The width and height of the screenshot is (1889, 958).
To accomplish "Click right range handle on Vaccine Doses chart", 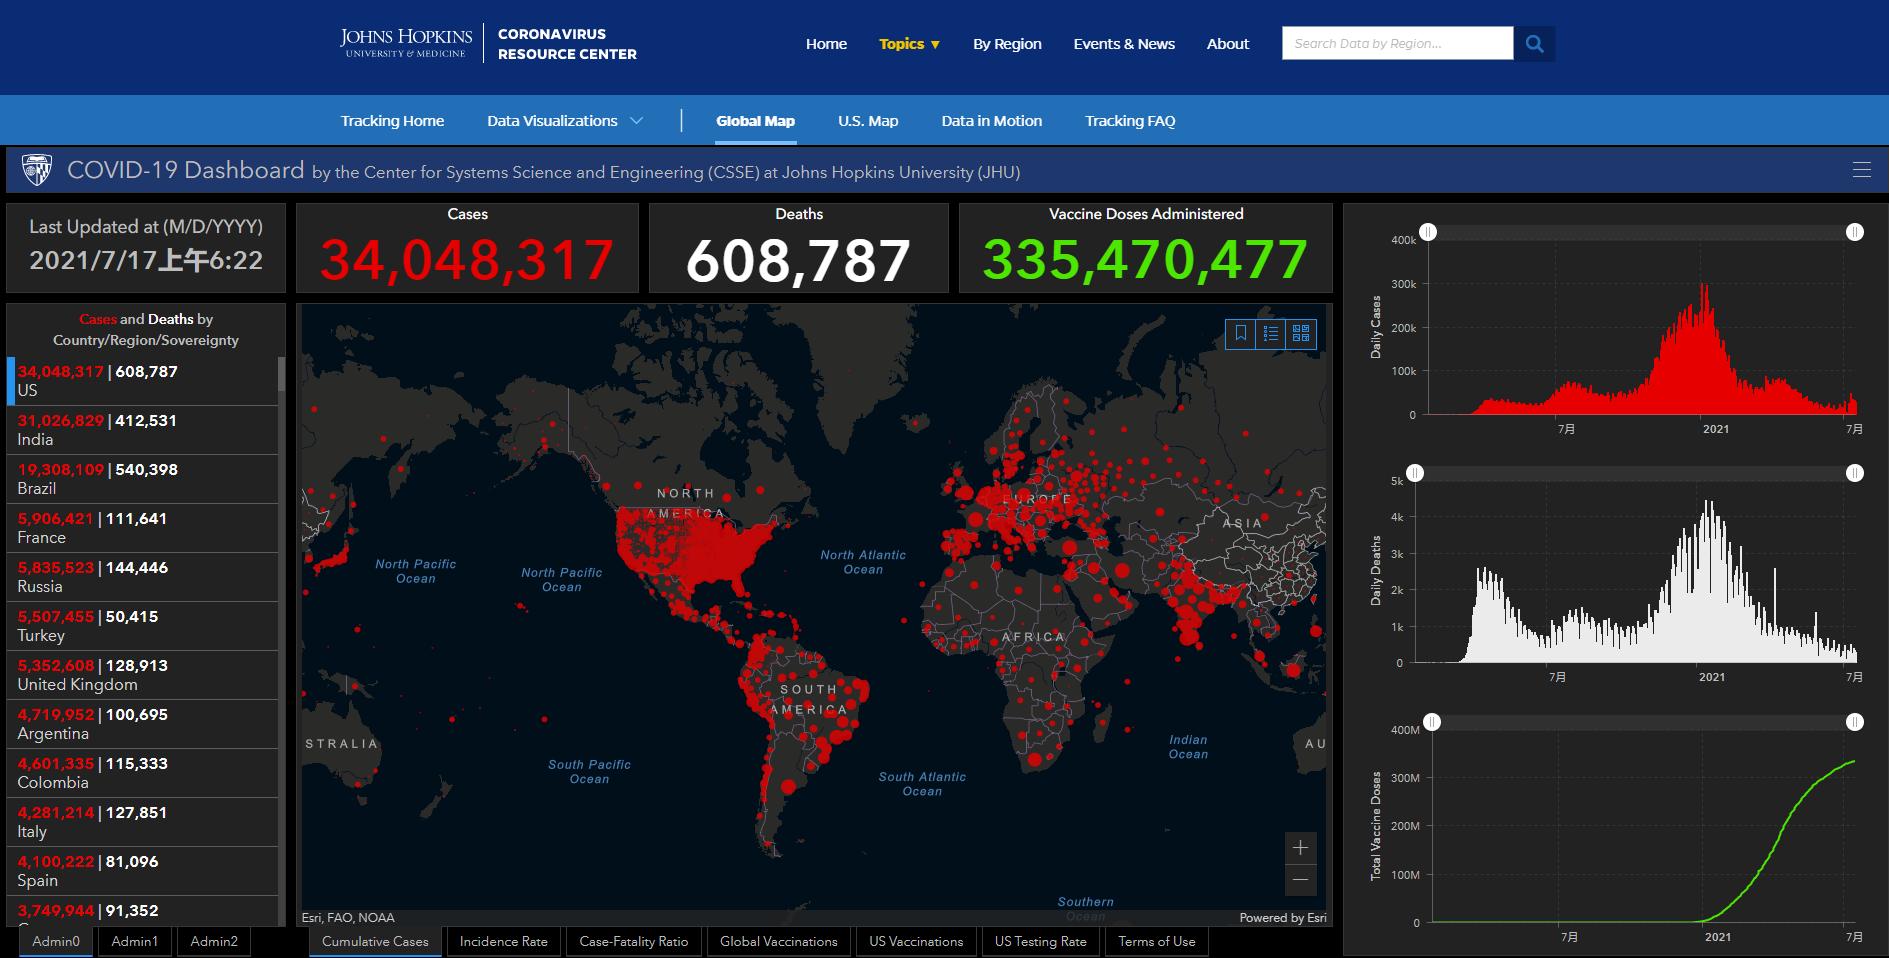I will pyautogui.click(x=1855, y=722).
